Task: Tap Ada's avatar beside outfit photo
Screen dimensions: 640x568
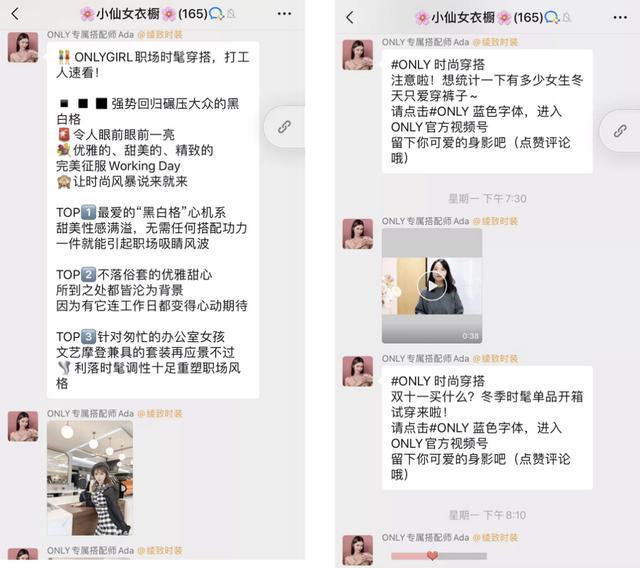Action: [23, 426]
